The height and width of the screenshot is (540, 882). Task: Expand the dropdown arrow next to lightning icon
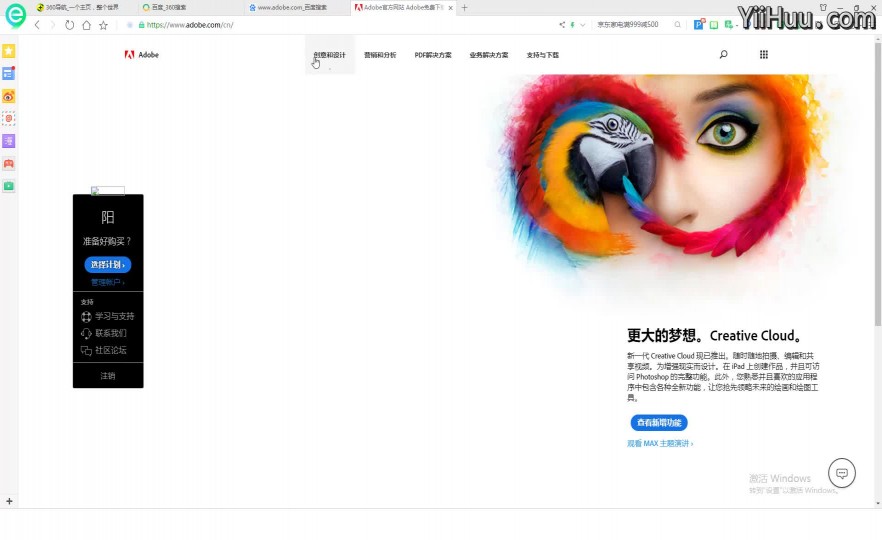[x=583, y=25]
